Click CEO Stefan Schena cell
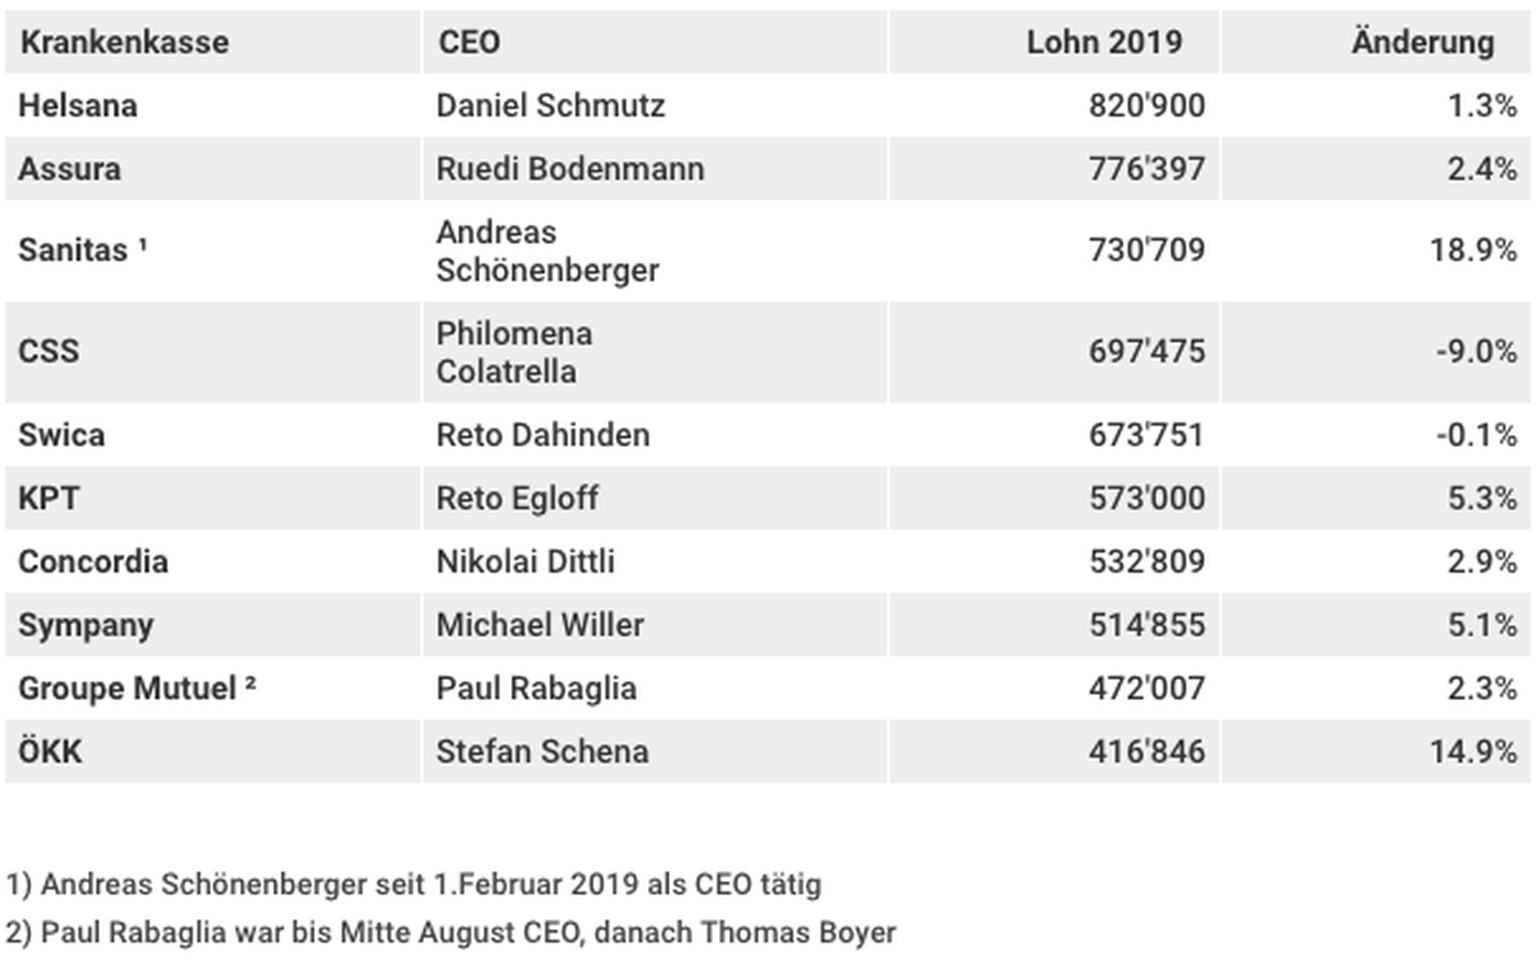 [542, 751]
